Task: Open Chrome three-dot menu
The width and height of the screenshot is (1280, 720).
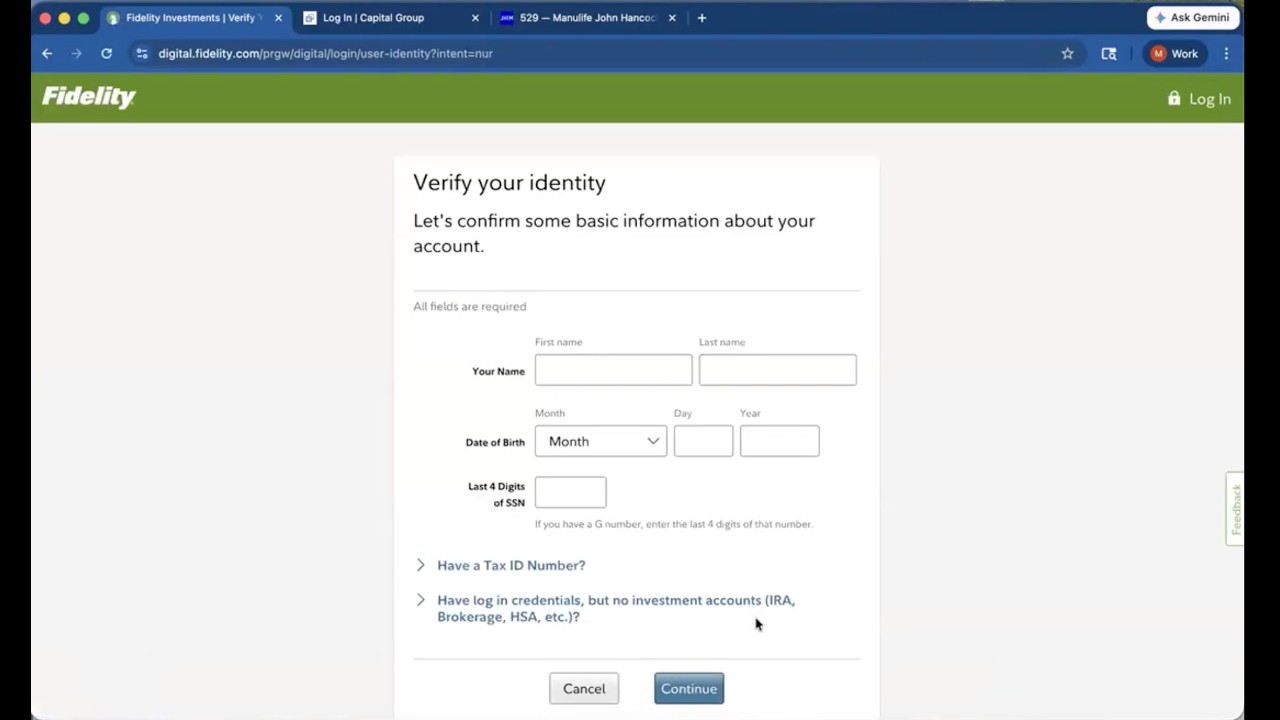Action: (x=1226, y=53)
